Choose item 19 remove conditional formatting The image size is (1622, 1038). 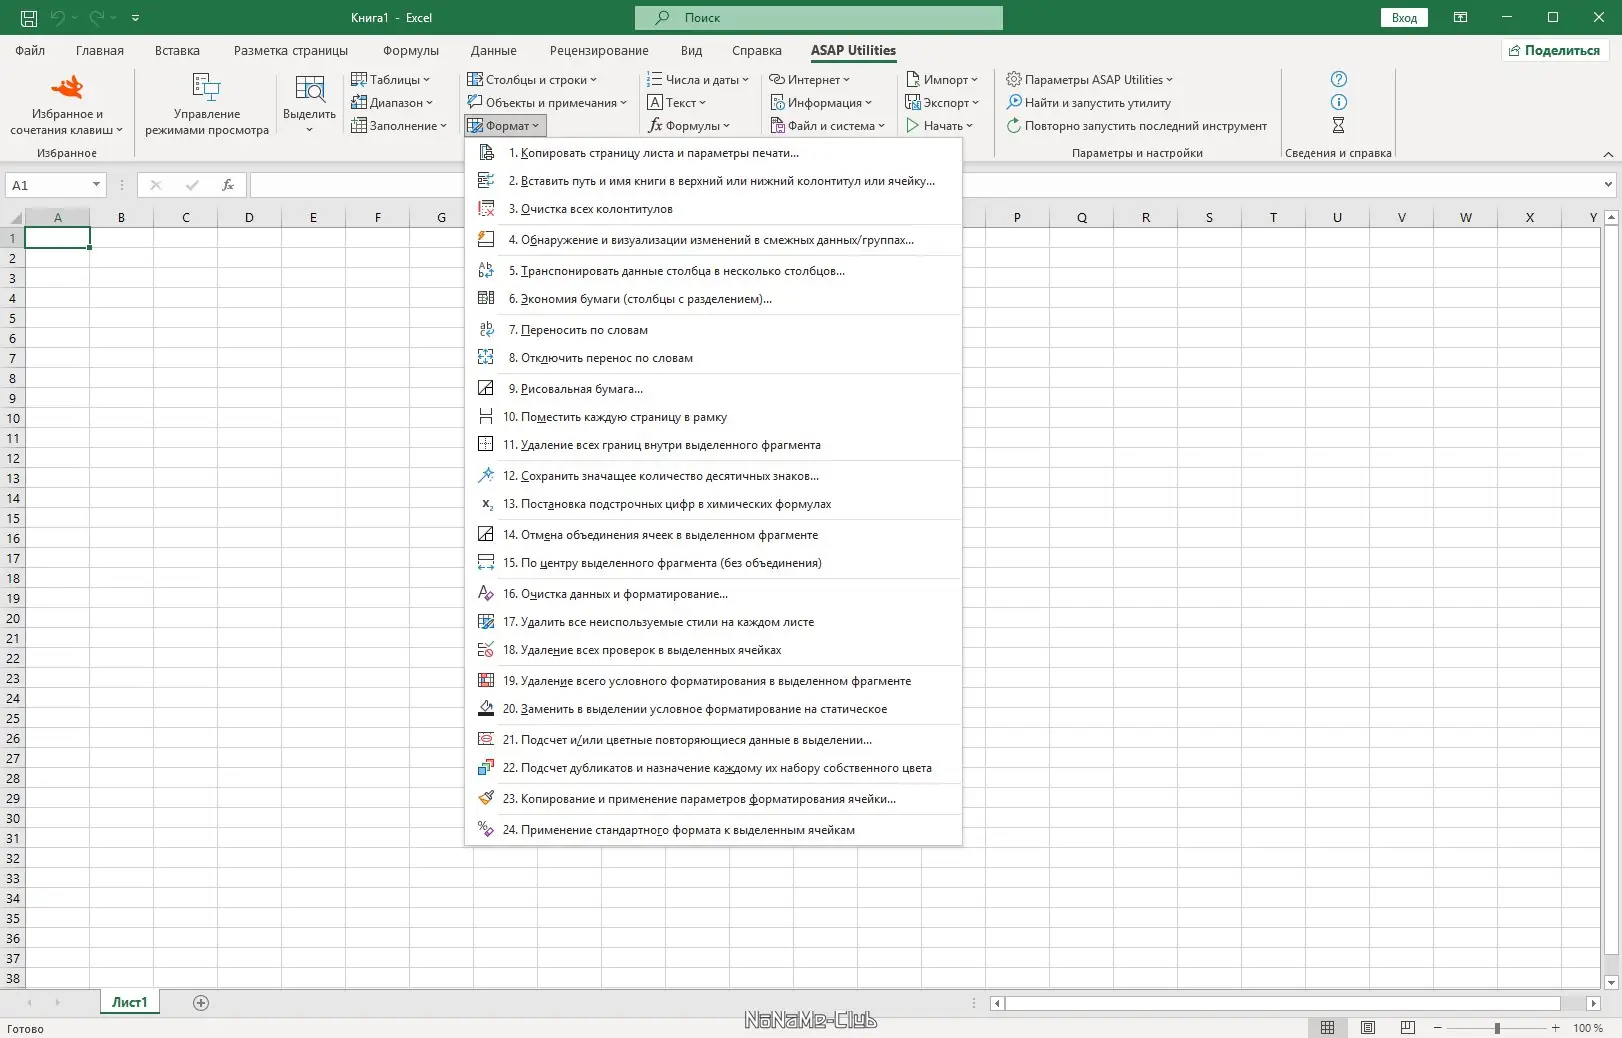[x=714, y=681]
